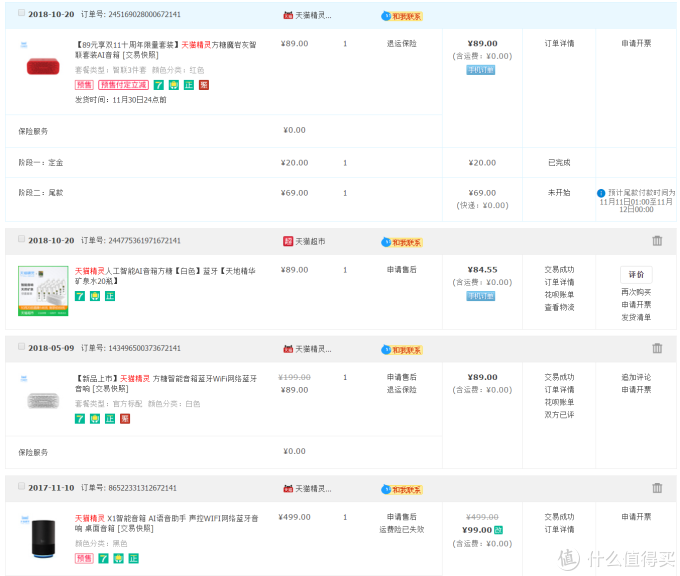Open 订单详情 for the X1 speaker order
680x576 pixels.
(559, 530)
